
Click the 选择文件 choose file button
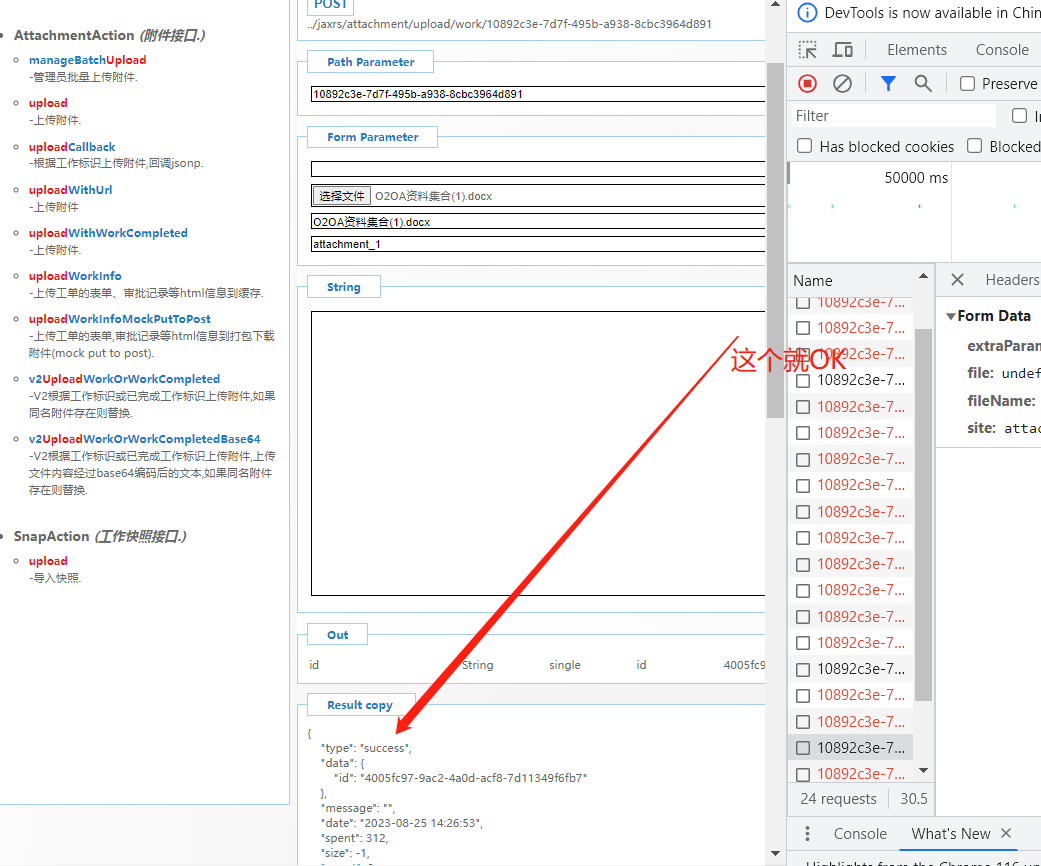coord(342,196)
